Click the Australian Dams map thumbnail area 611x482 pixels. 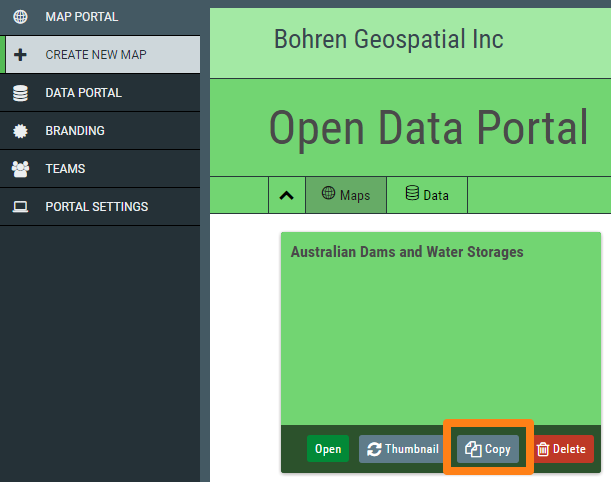tap(441, 343)
